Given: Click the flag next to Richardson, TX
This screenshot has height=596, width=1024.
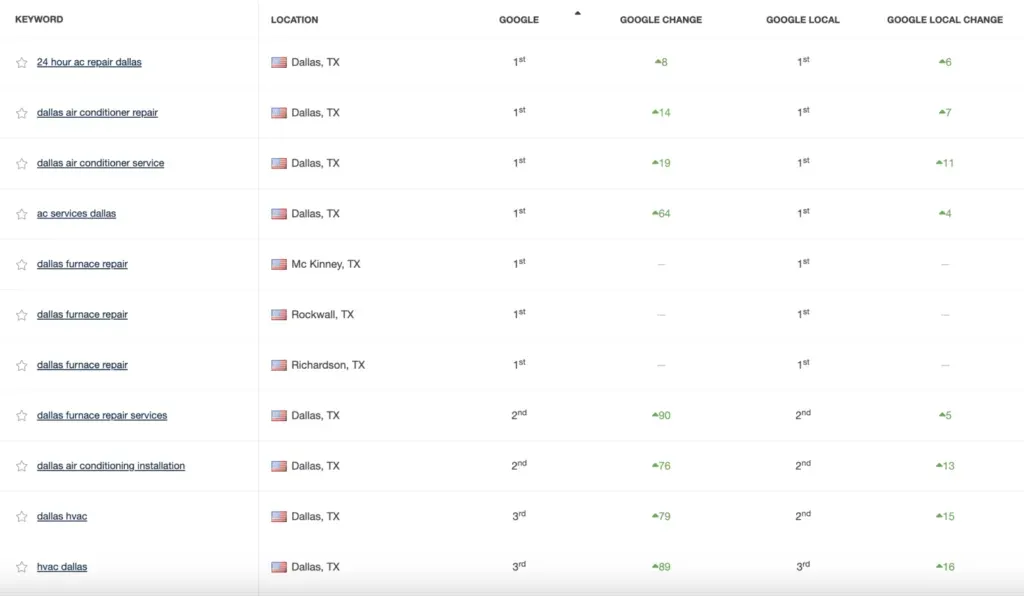Looking at the screenshot, I should click(279, 364).
